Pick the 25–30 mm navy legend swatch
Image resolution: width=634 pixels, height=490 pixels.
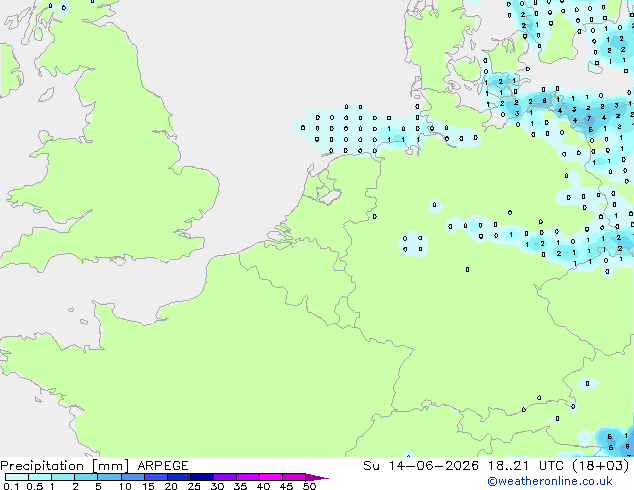click(202, 477)
